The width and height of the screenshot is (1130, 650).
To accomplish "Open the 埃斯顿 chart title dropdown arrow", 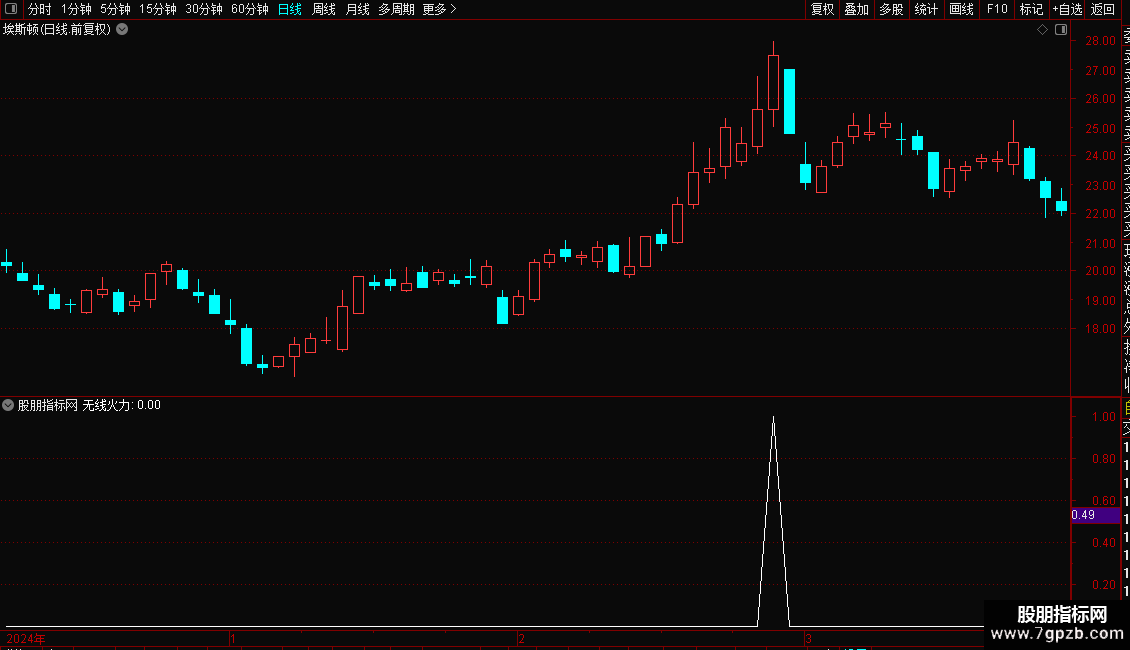I will [123, 30].
